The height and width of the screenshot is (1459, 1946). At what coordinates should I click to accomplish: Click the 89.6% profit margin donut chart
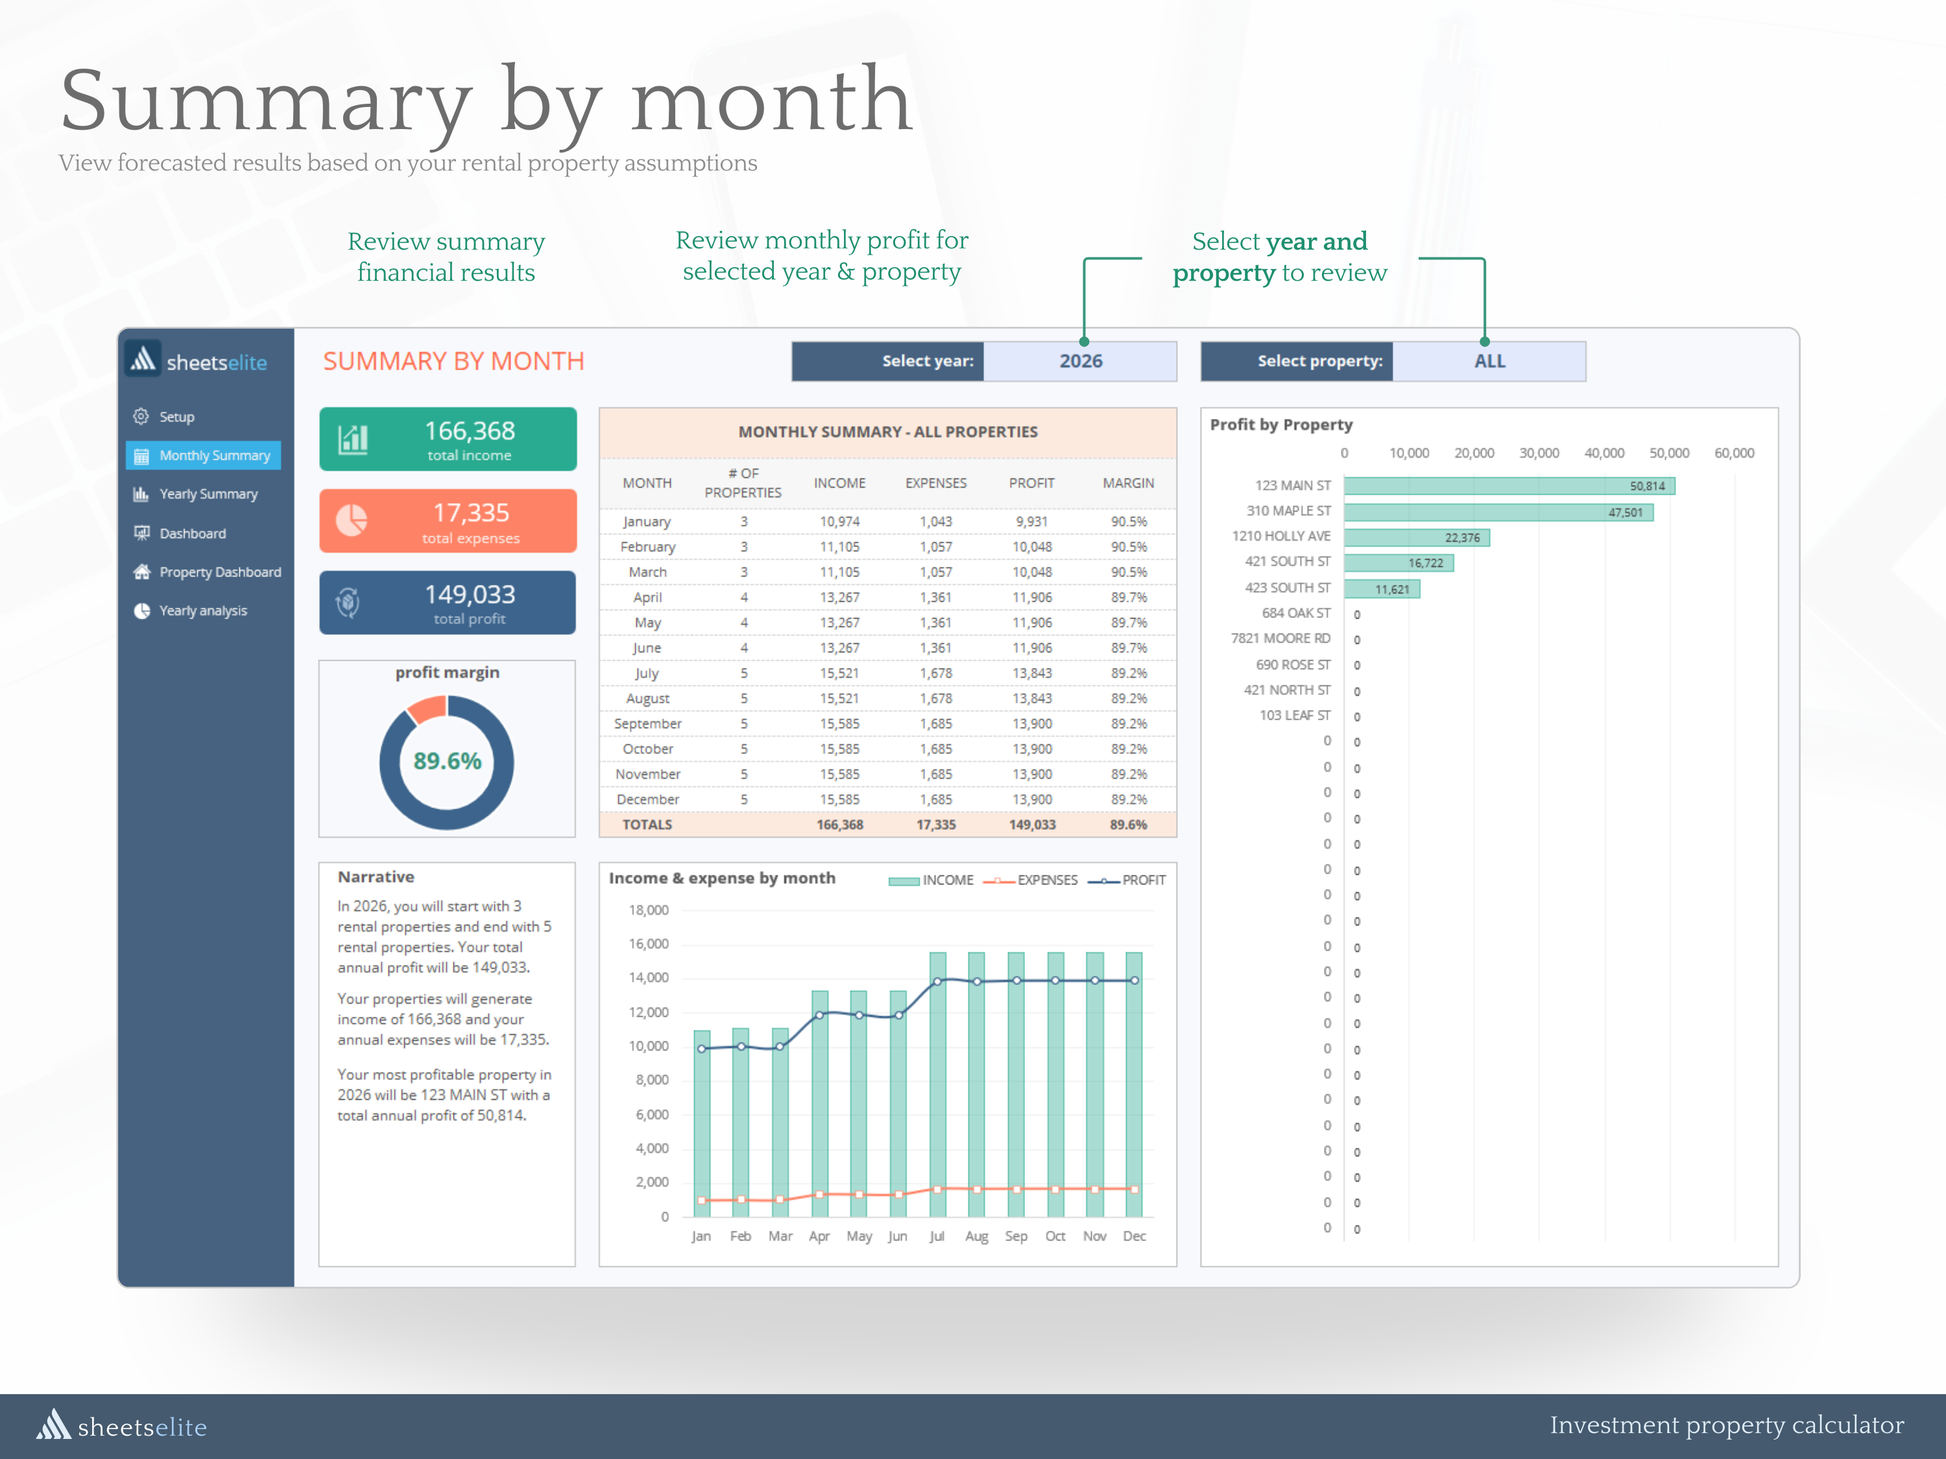(x=447, y=762)
